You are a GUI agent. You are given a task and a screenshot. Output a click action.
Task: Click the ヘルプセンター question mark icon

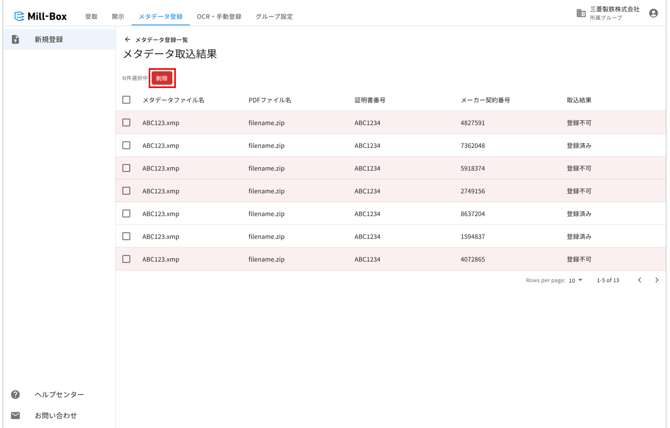(x=15, y=394)
